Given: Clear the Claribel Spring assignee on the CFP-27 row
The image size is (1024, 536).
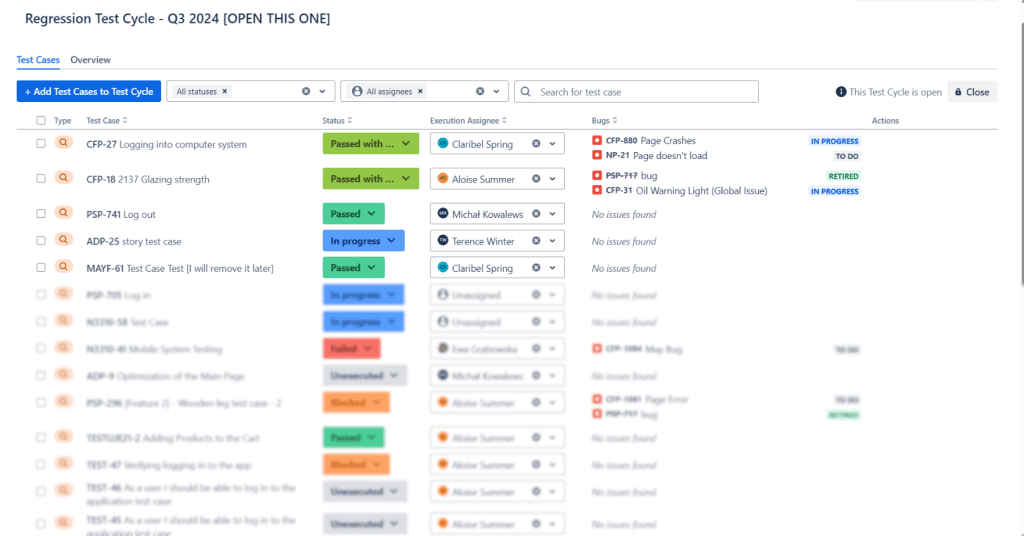Looking at the screenshot, I should pos(536,144).
